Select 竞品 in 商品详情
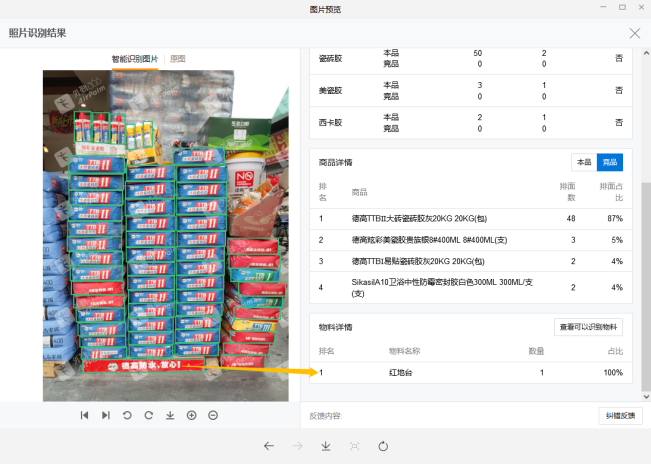Screen dimensions: 651x465 click(610, 162)
